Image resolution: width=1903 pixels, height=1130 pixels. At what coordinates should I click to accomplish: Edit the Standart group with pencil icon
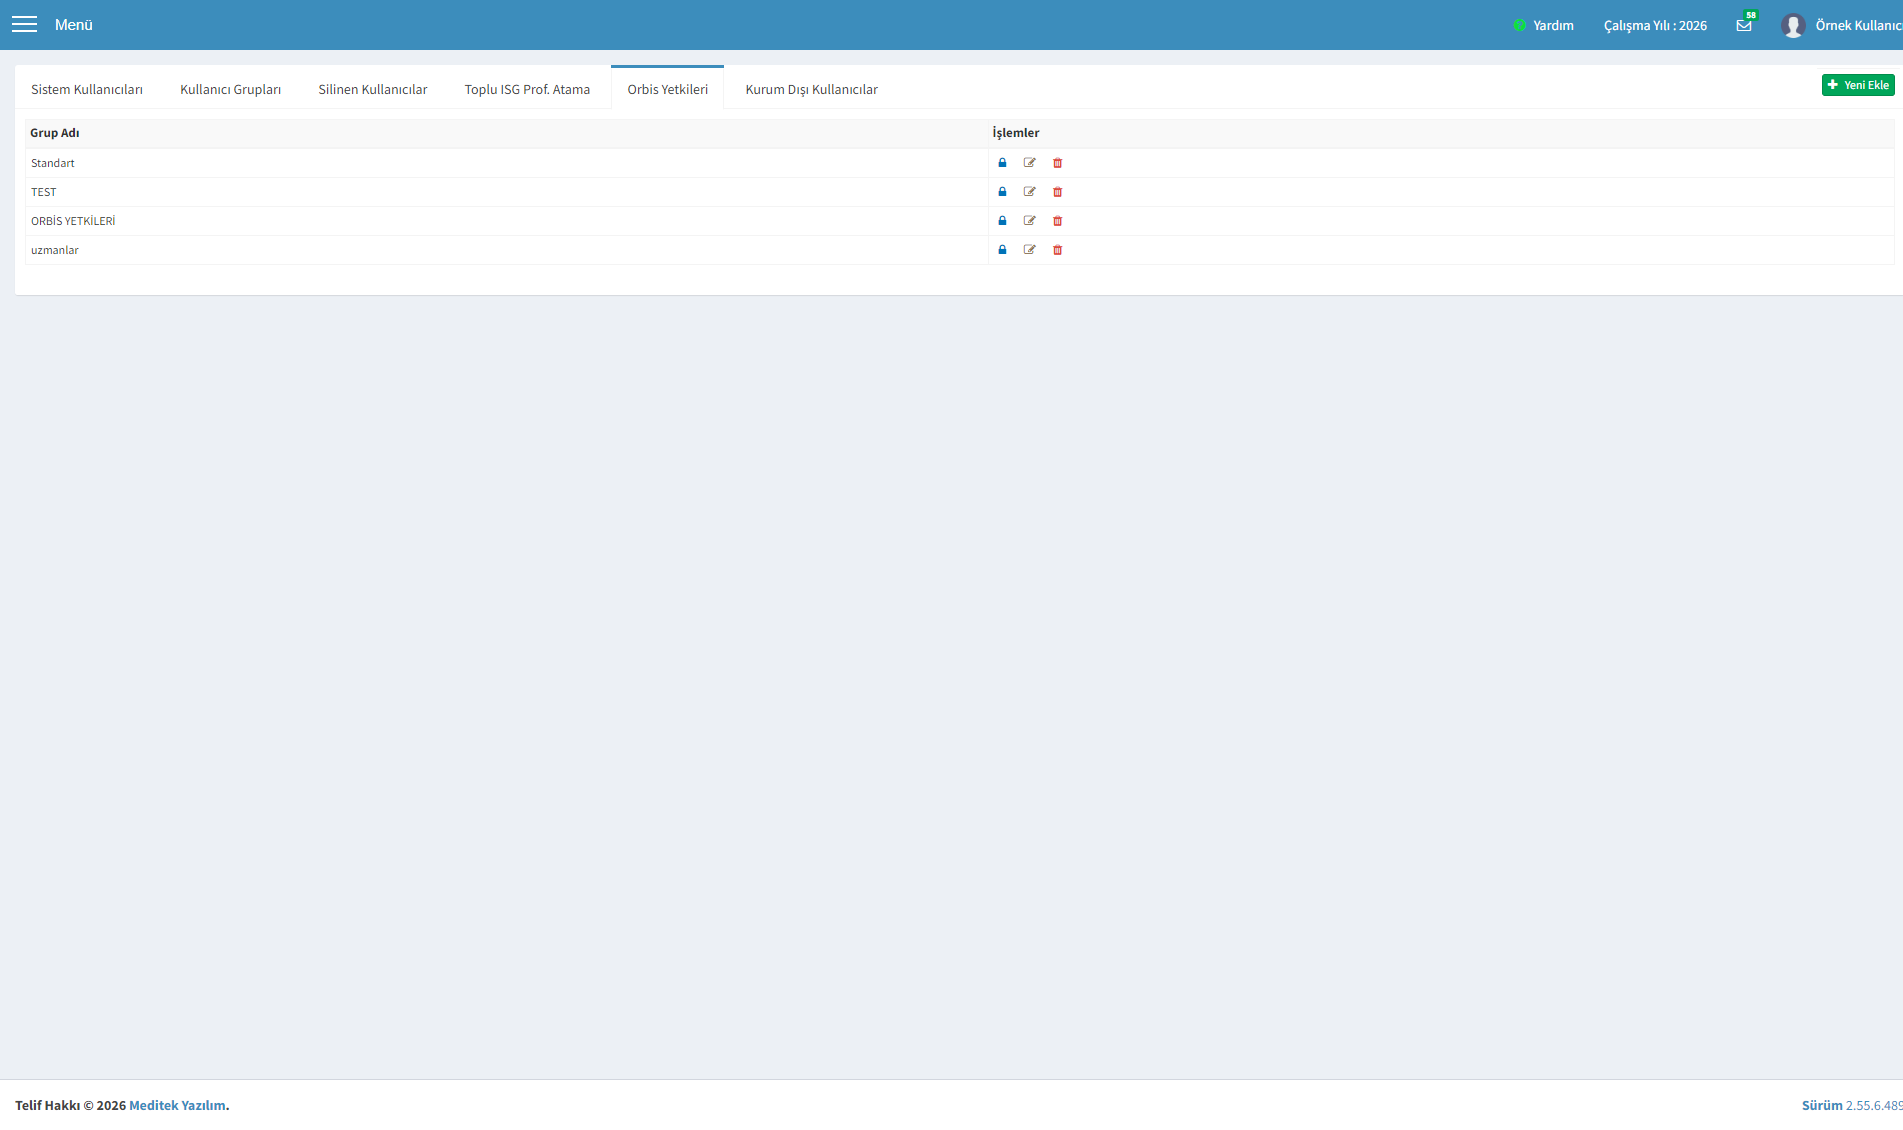tap(1030, 163)
